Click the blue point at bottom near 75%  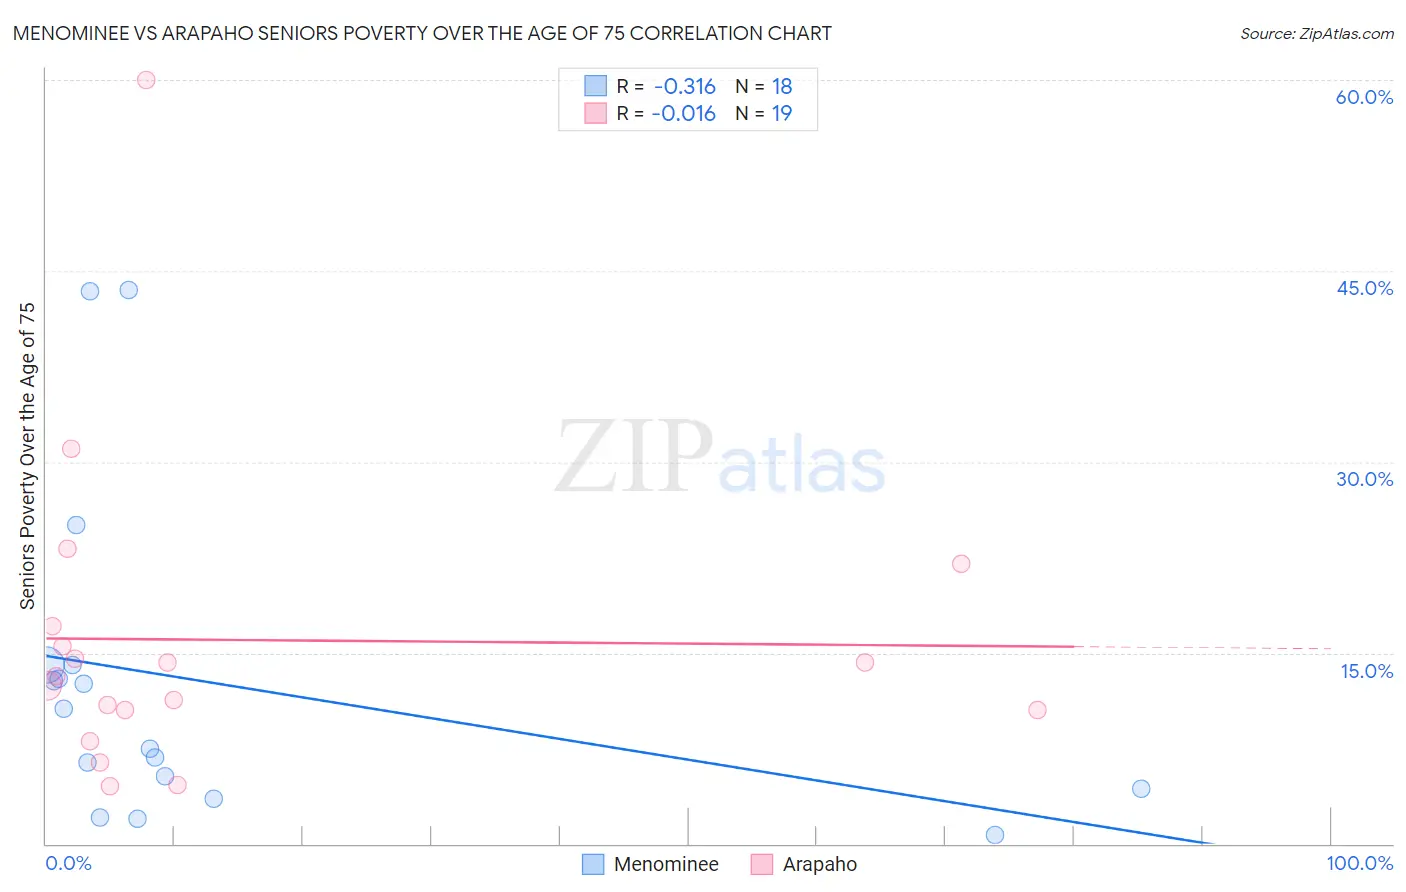click(x=995, y=835)
